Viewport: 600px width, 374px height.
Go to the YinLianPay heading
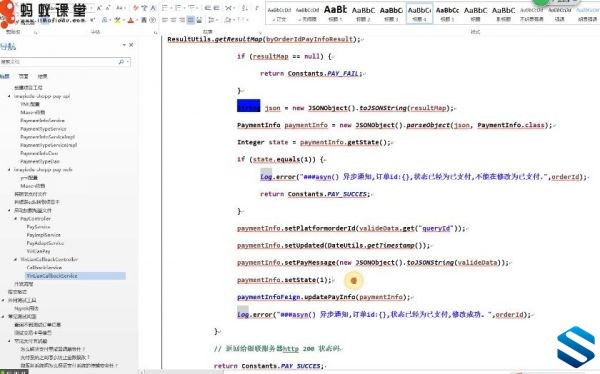click(38, 251)
